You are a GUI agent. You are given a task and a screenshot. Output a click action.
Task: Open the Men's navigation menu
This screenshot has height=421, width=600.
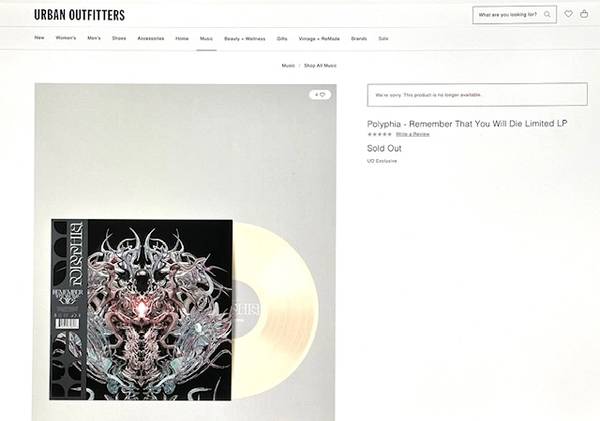[x=94, y=38]
